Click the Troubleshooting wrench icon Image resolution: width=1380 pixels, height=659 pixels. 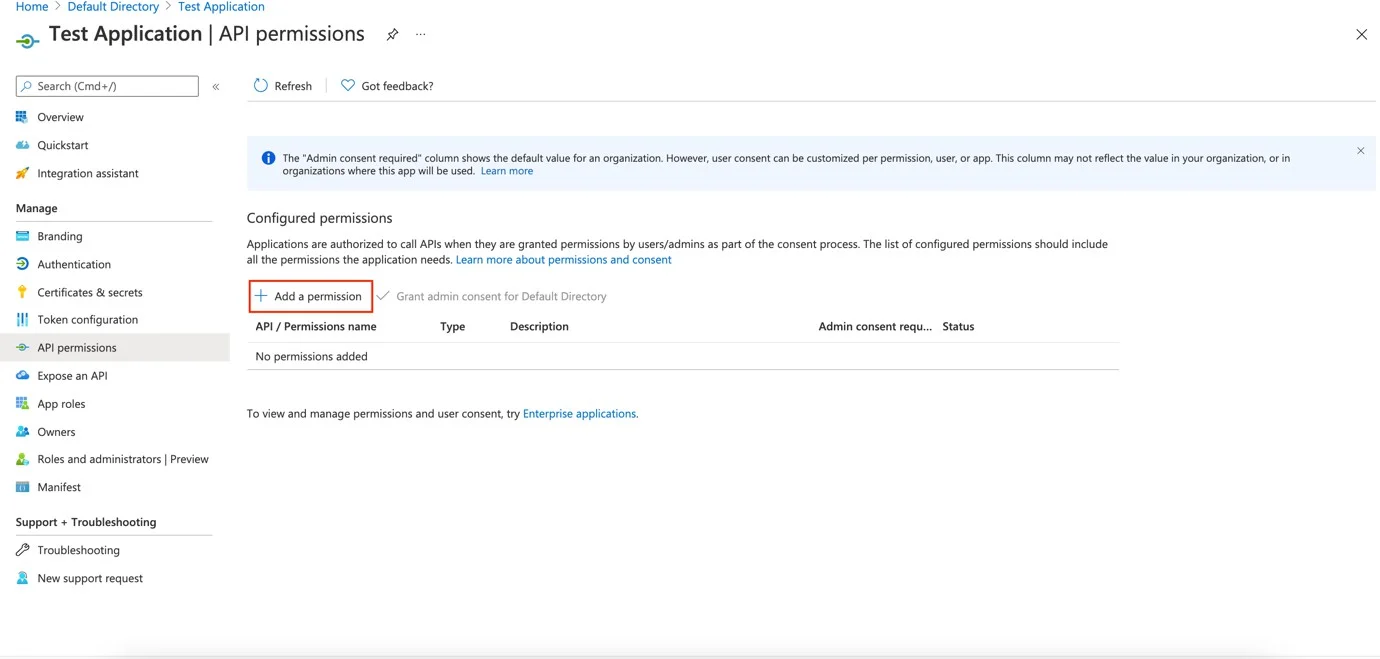(x=22, y=550)
